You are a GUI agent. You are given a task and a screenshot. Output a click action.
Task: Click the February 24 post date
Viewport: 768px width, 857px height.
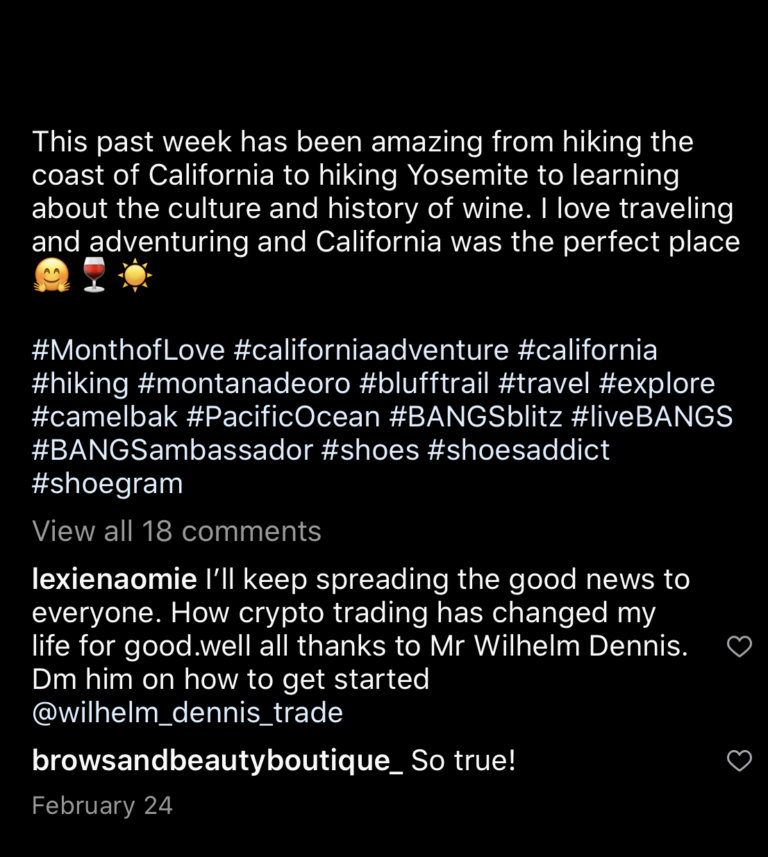point(102,806)
